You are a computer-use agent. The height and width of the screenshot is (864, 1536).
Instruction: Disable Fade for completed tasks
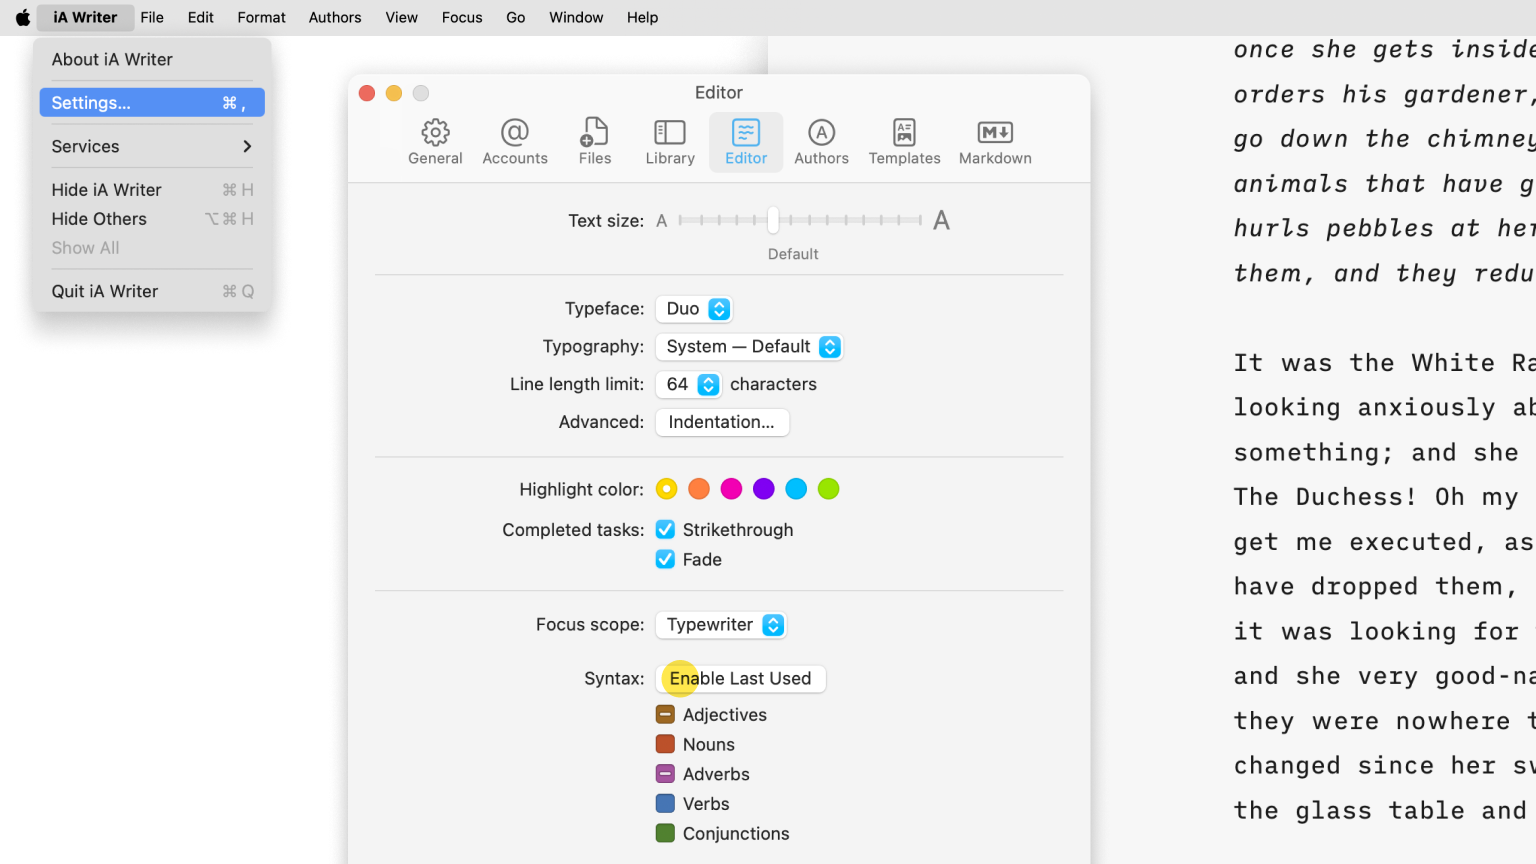[666, 560]
